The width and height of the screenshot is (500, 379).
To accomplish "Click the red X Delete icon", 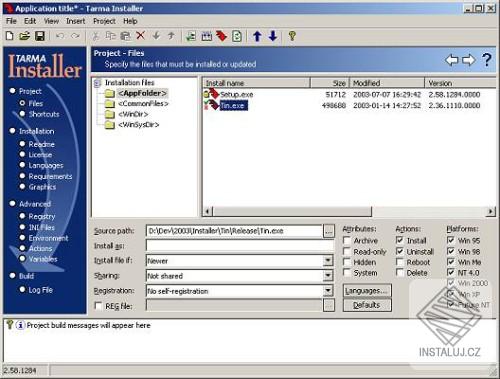I will pyautogui.click(x=141, y=35).
